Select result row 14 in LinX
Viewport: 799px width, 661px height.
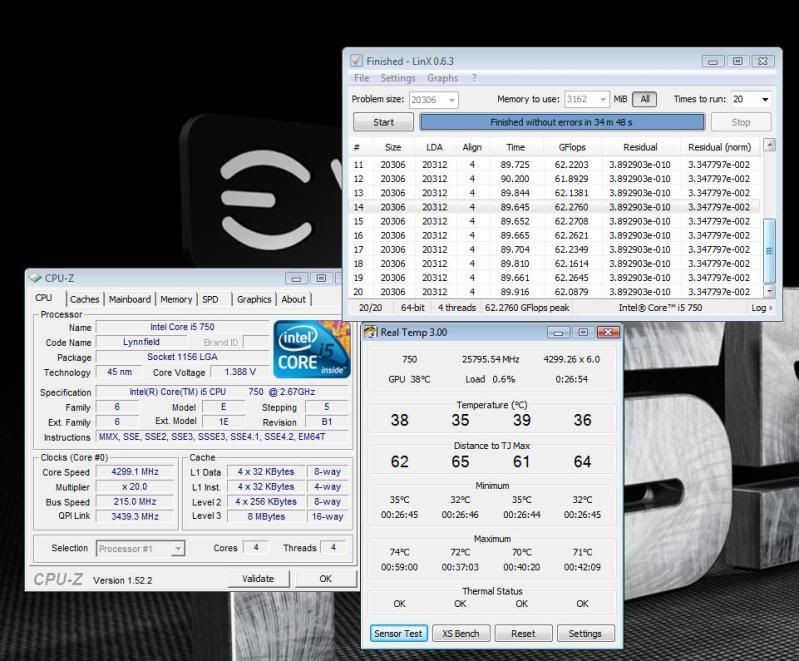554,207
